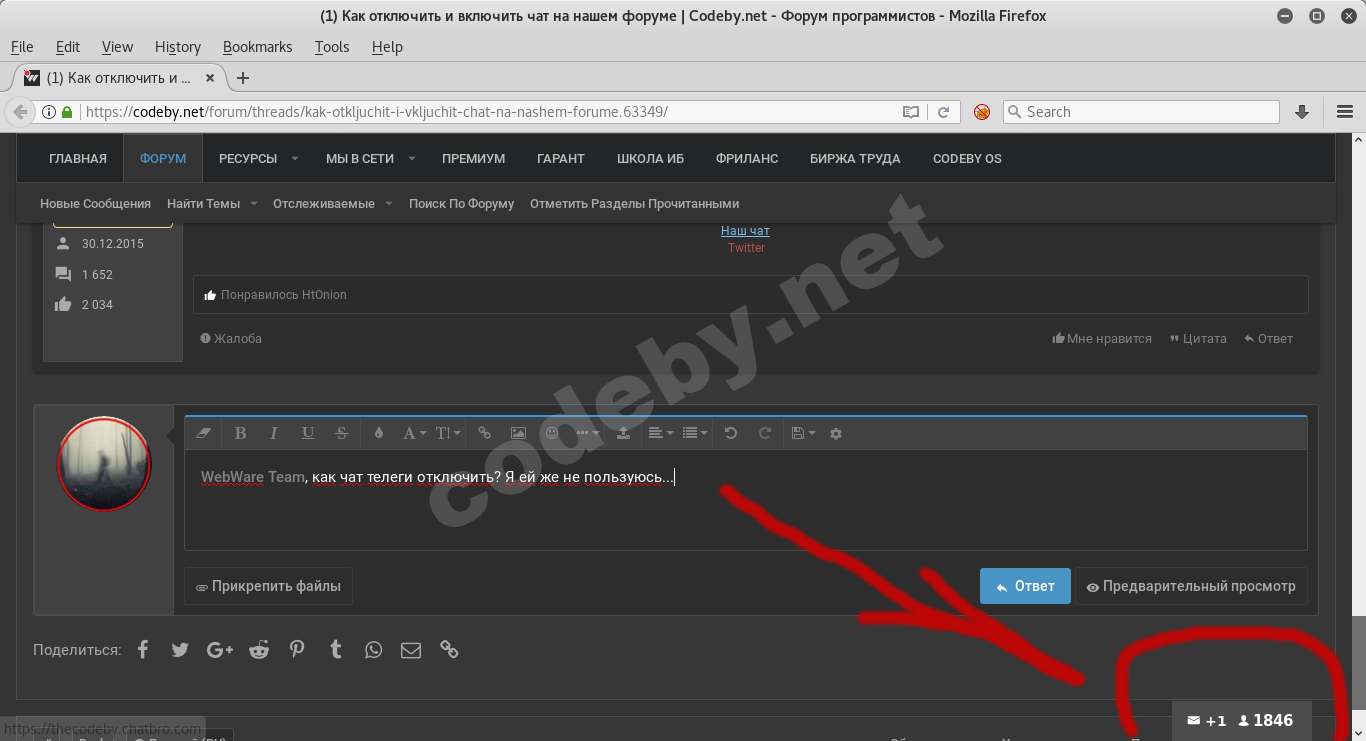Image resolution: width=1366 pixels, height=741 pixels.
Task: Expand the РЕСУРСЫ navigation dropdown arrow
Action: coord(295,158)
